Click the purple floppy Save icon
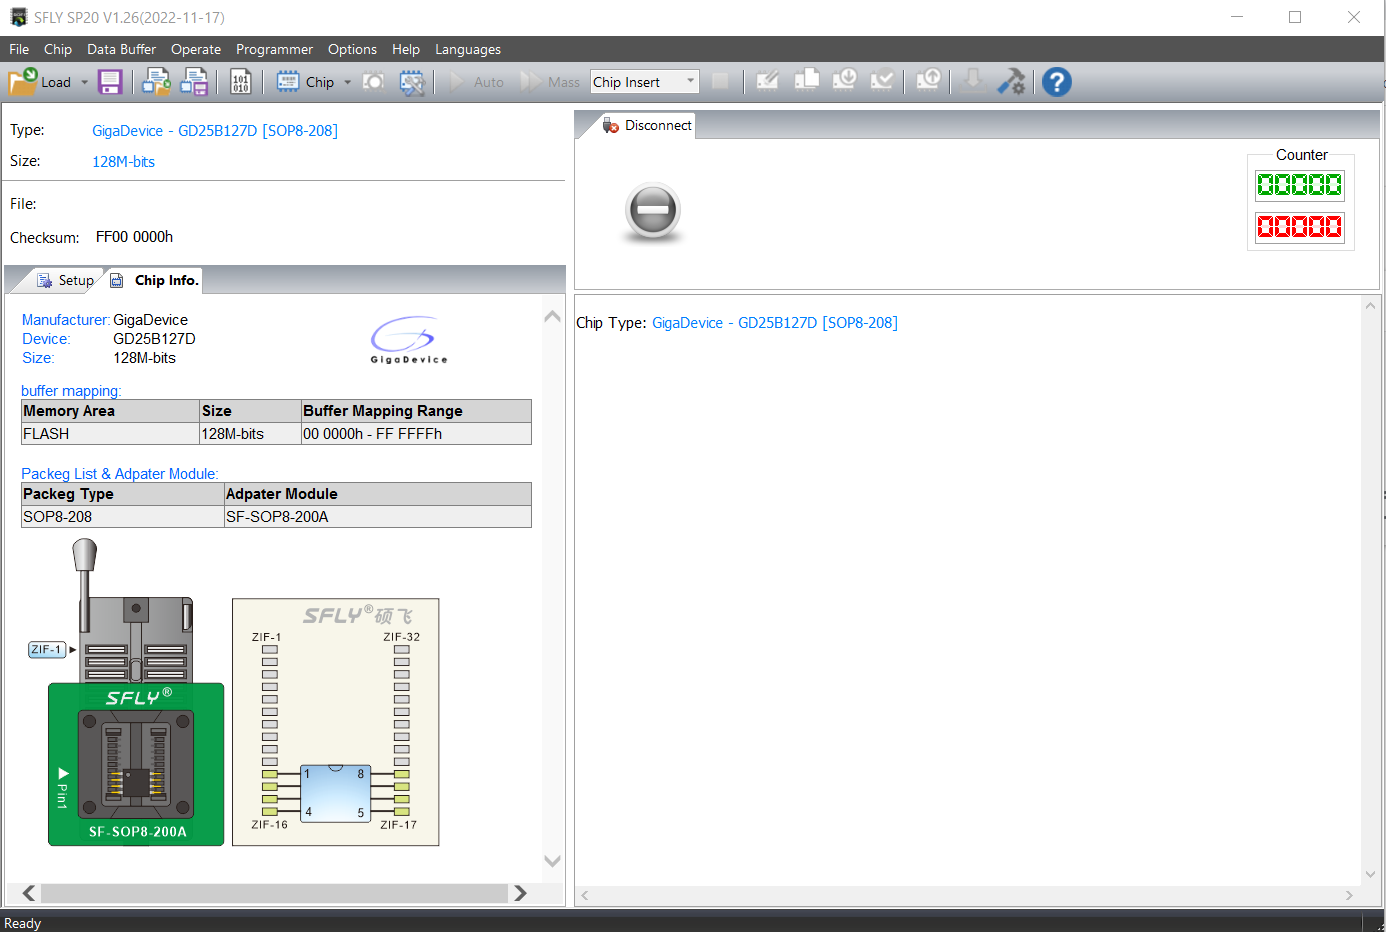This screenshot has width=1386, height=932. point(110,82)
